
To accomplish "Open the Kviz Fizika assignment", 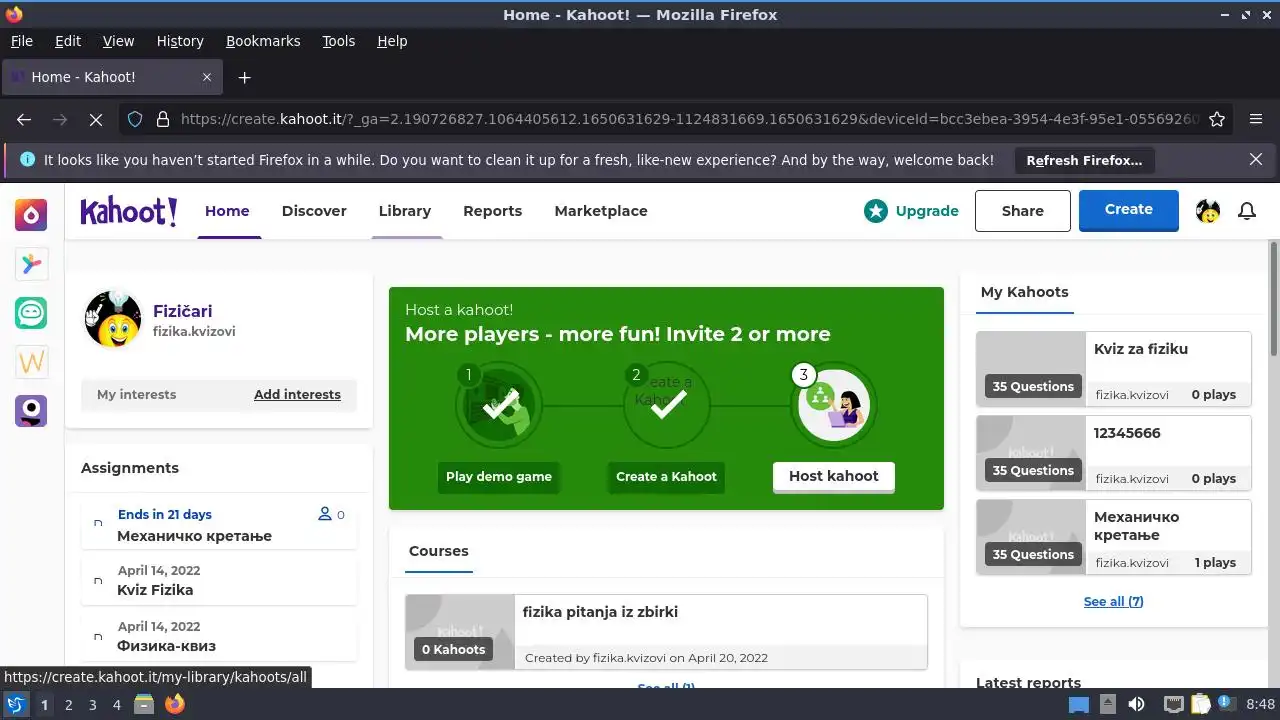I will tap(219, 580).
